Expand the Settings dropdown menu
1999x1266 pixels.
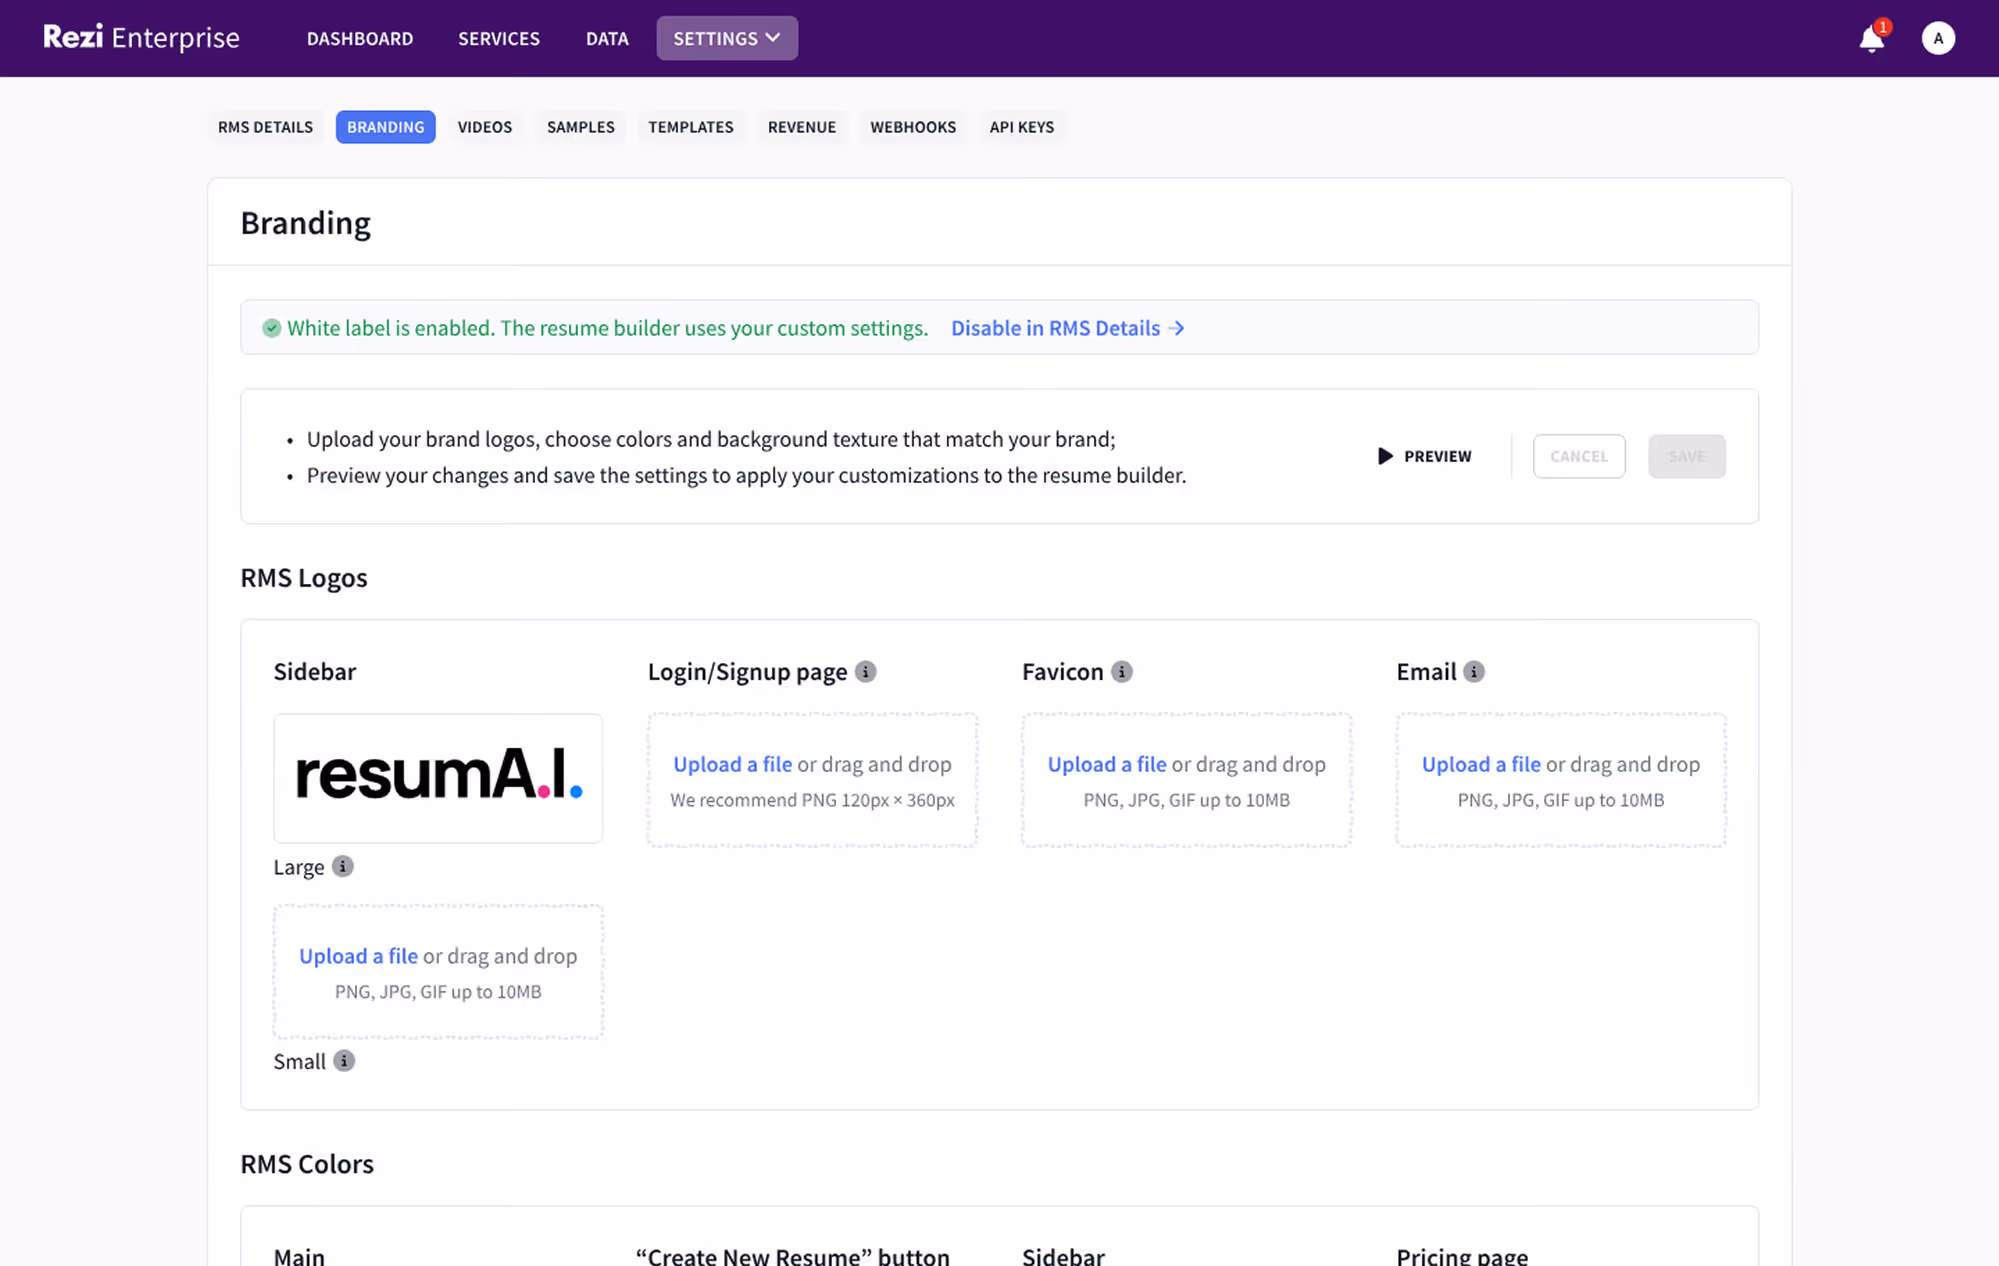click(727, 38)
